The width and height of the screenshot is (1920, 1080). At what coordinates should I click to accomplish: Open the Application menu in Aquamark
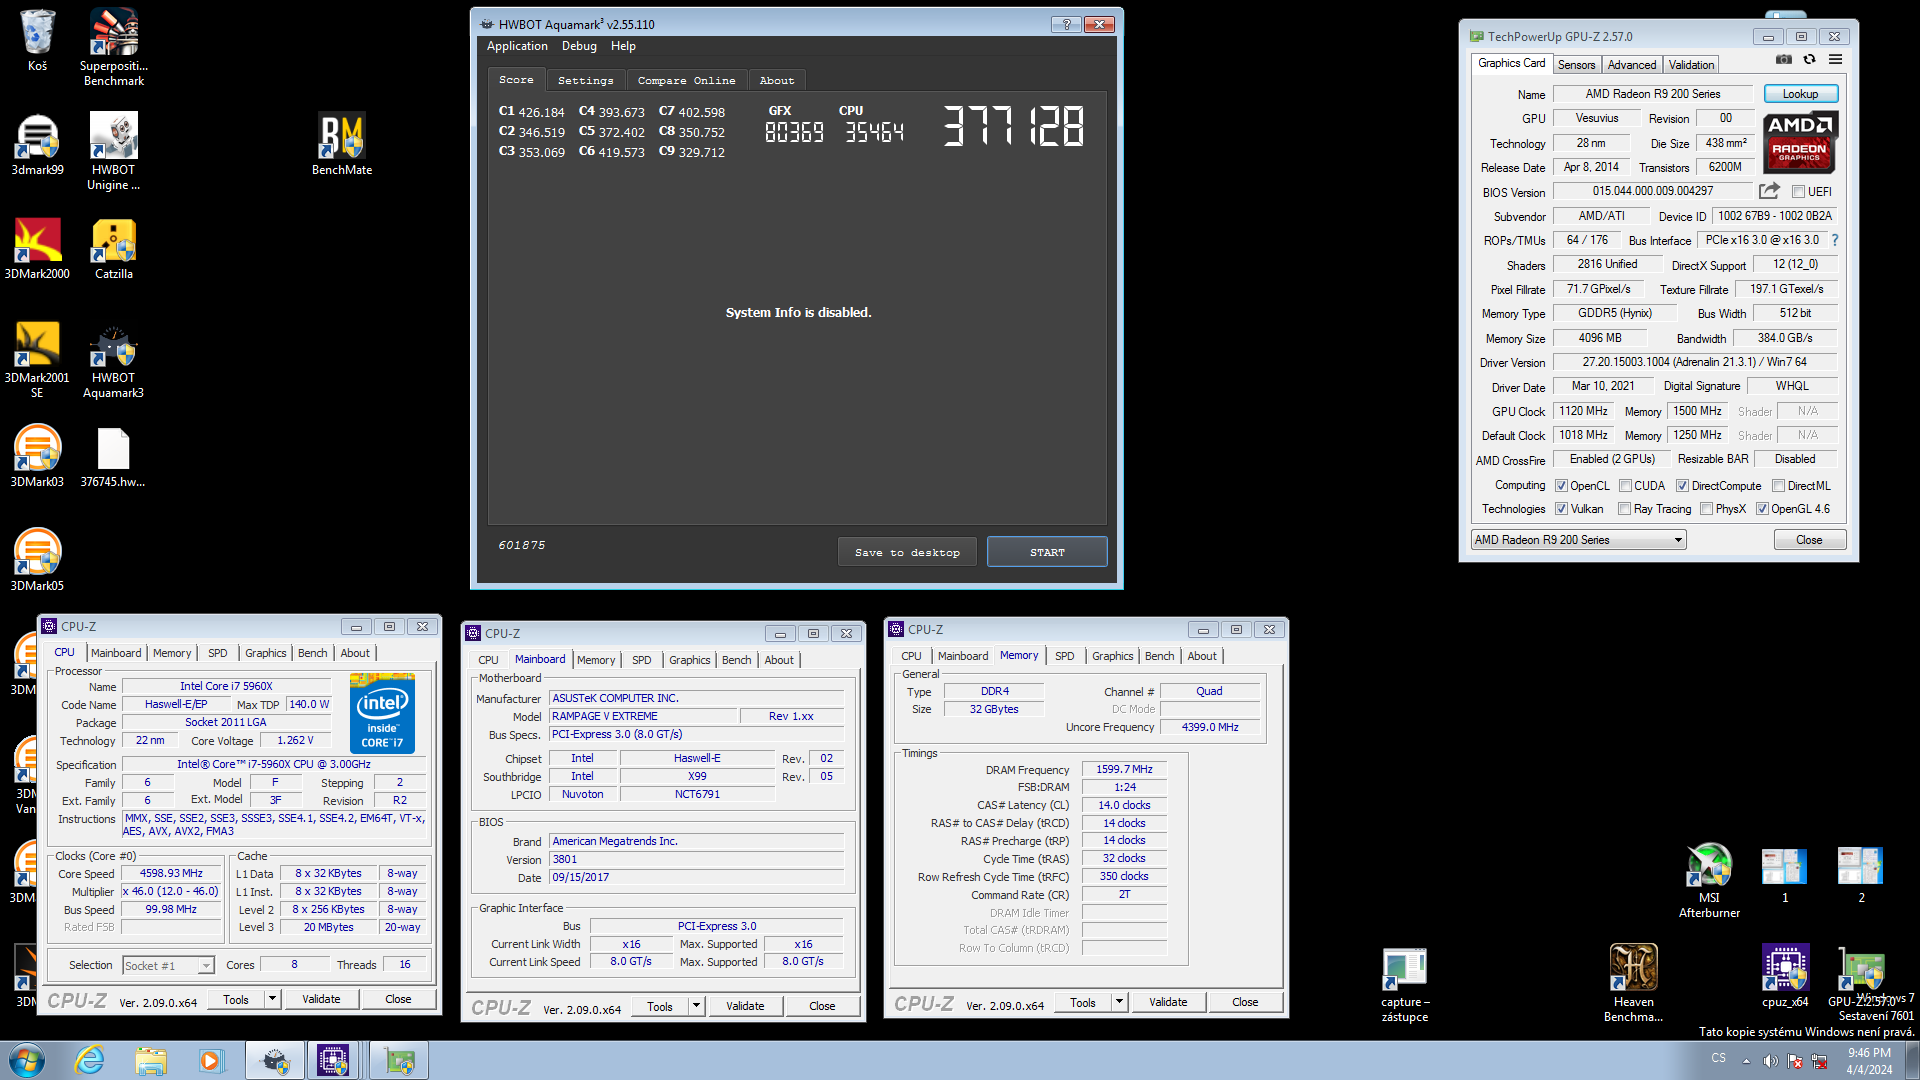(x=517, y=46)
